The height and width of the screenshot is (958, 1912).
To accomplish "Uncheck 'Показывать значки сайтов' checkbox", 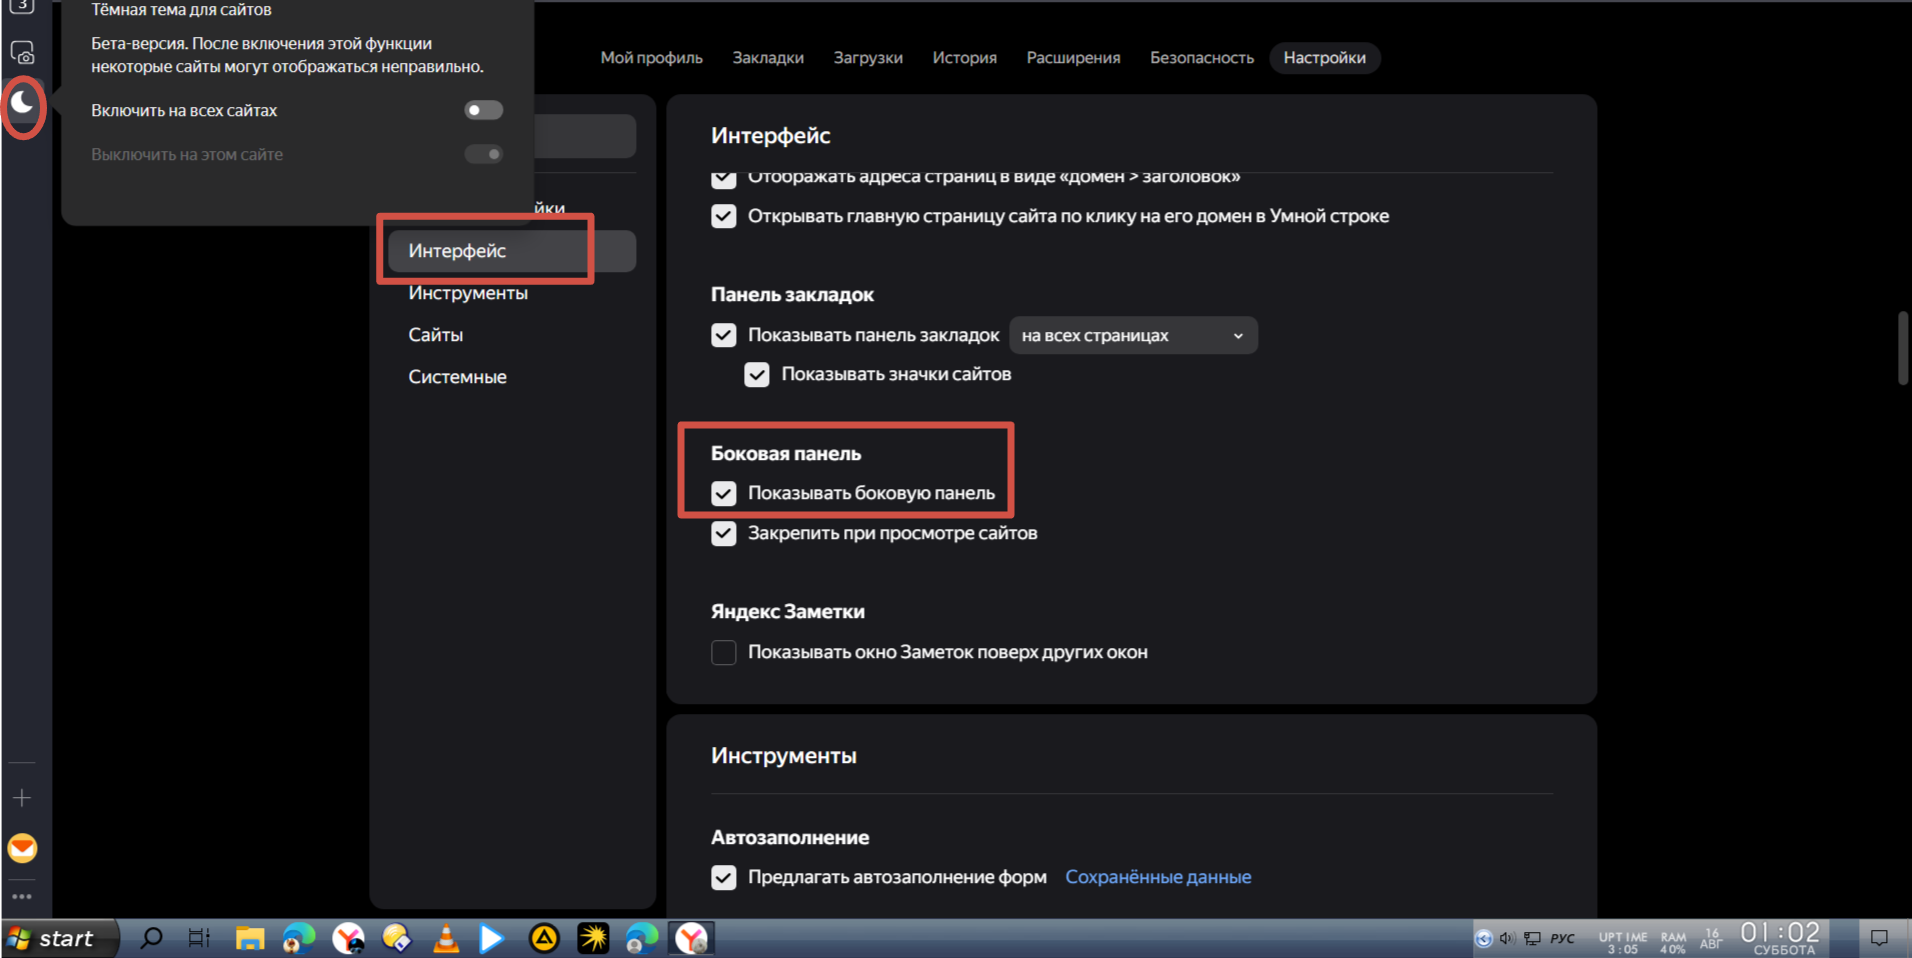I will 757,374.
